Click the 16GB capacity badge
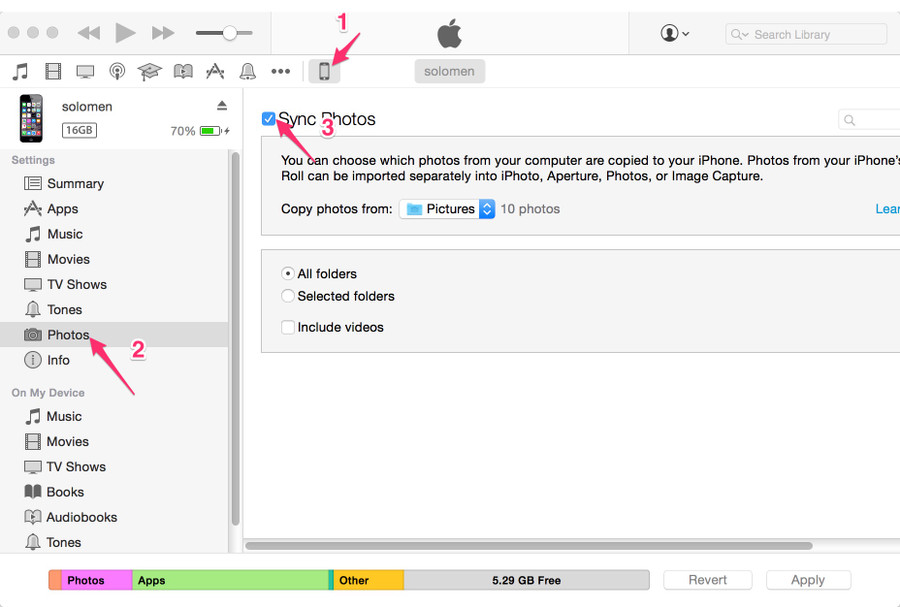The image size is (900, 607). [x=79, y=130]
